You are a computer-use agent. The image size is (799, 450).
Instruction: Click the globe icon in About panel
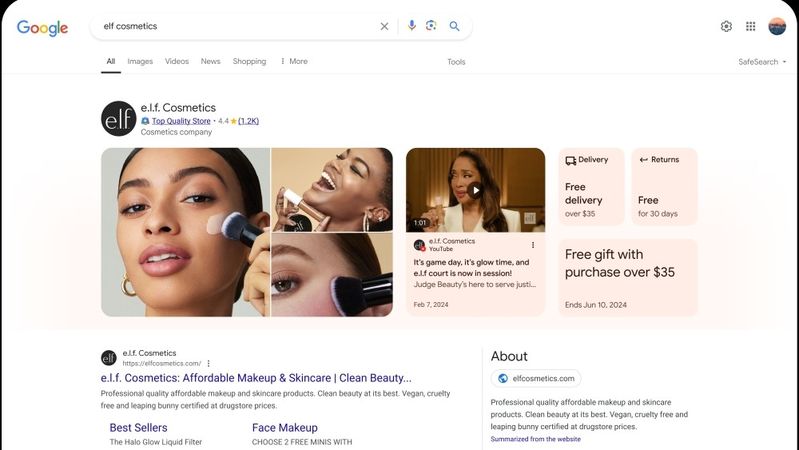503,378
